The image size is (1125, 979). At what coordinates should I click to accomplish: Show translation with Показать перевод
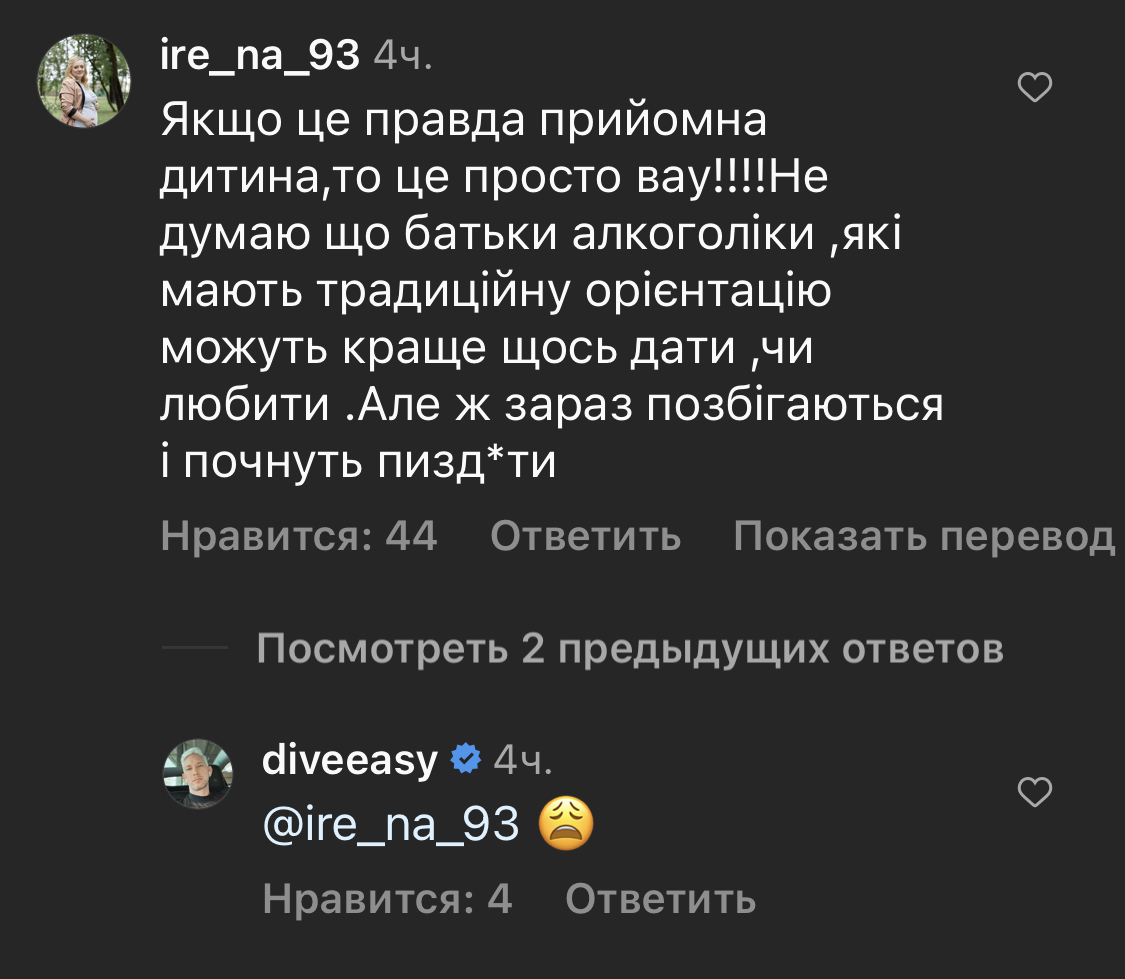coord(923,537)
